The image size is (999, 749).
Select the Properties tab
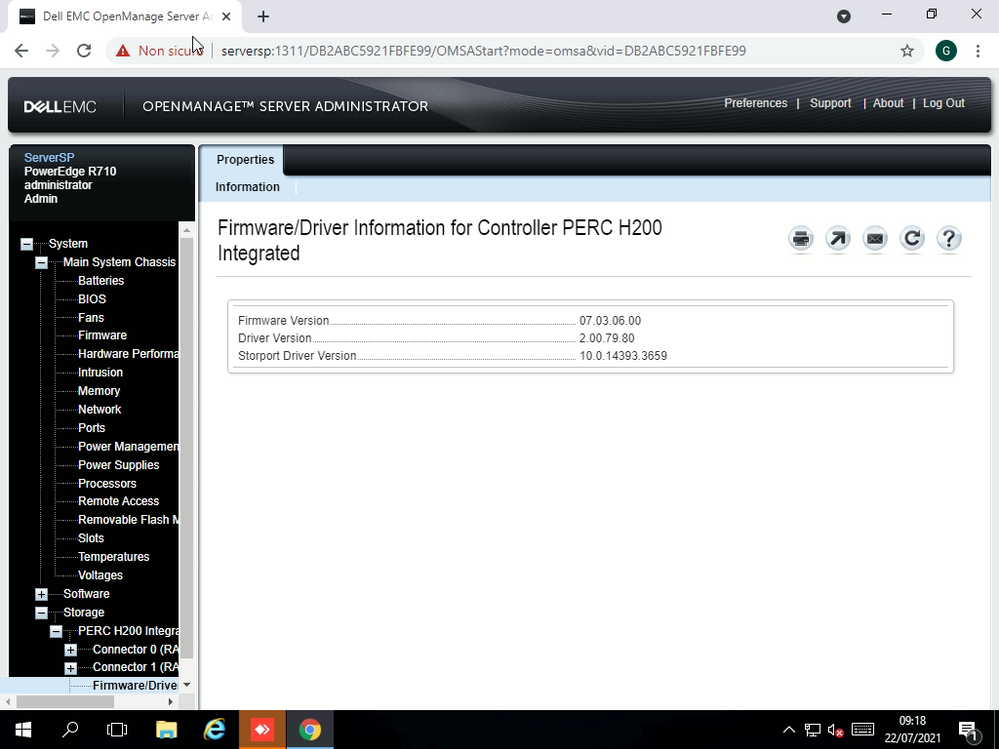[245, 160]
